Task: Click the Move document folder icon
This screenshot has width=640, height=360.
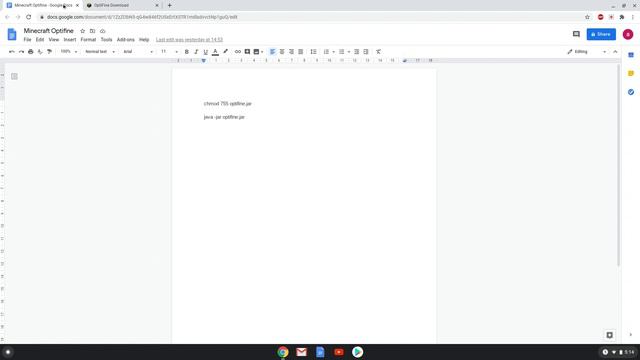Action: click(93, 31)
